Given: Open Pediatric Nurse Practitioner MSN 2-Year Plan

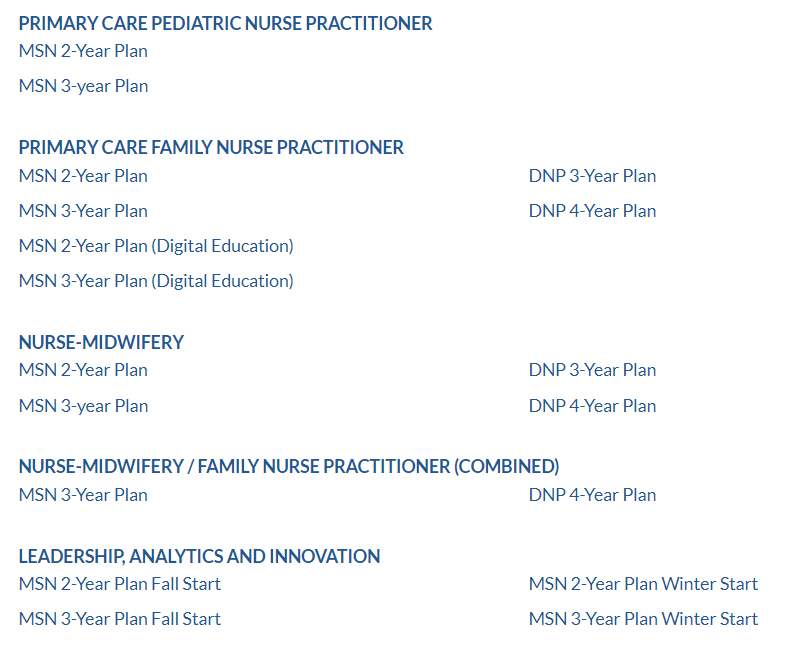Looking at the screenshot, I should click(83, 51).
